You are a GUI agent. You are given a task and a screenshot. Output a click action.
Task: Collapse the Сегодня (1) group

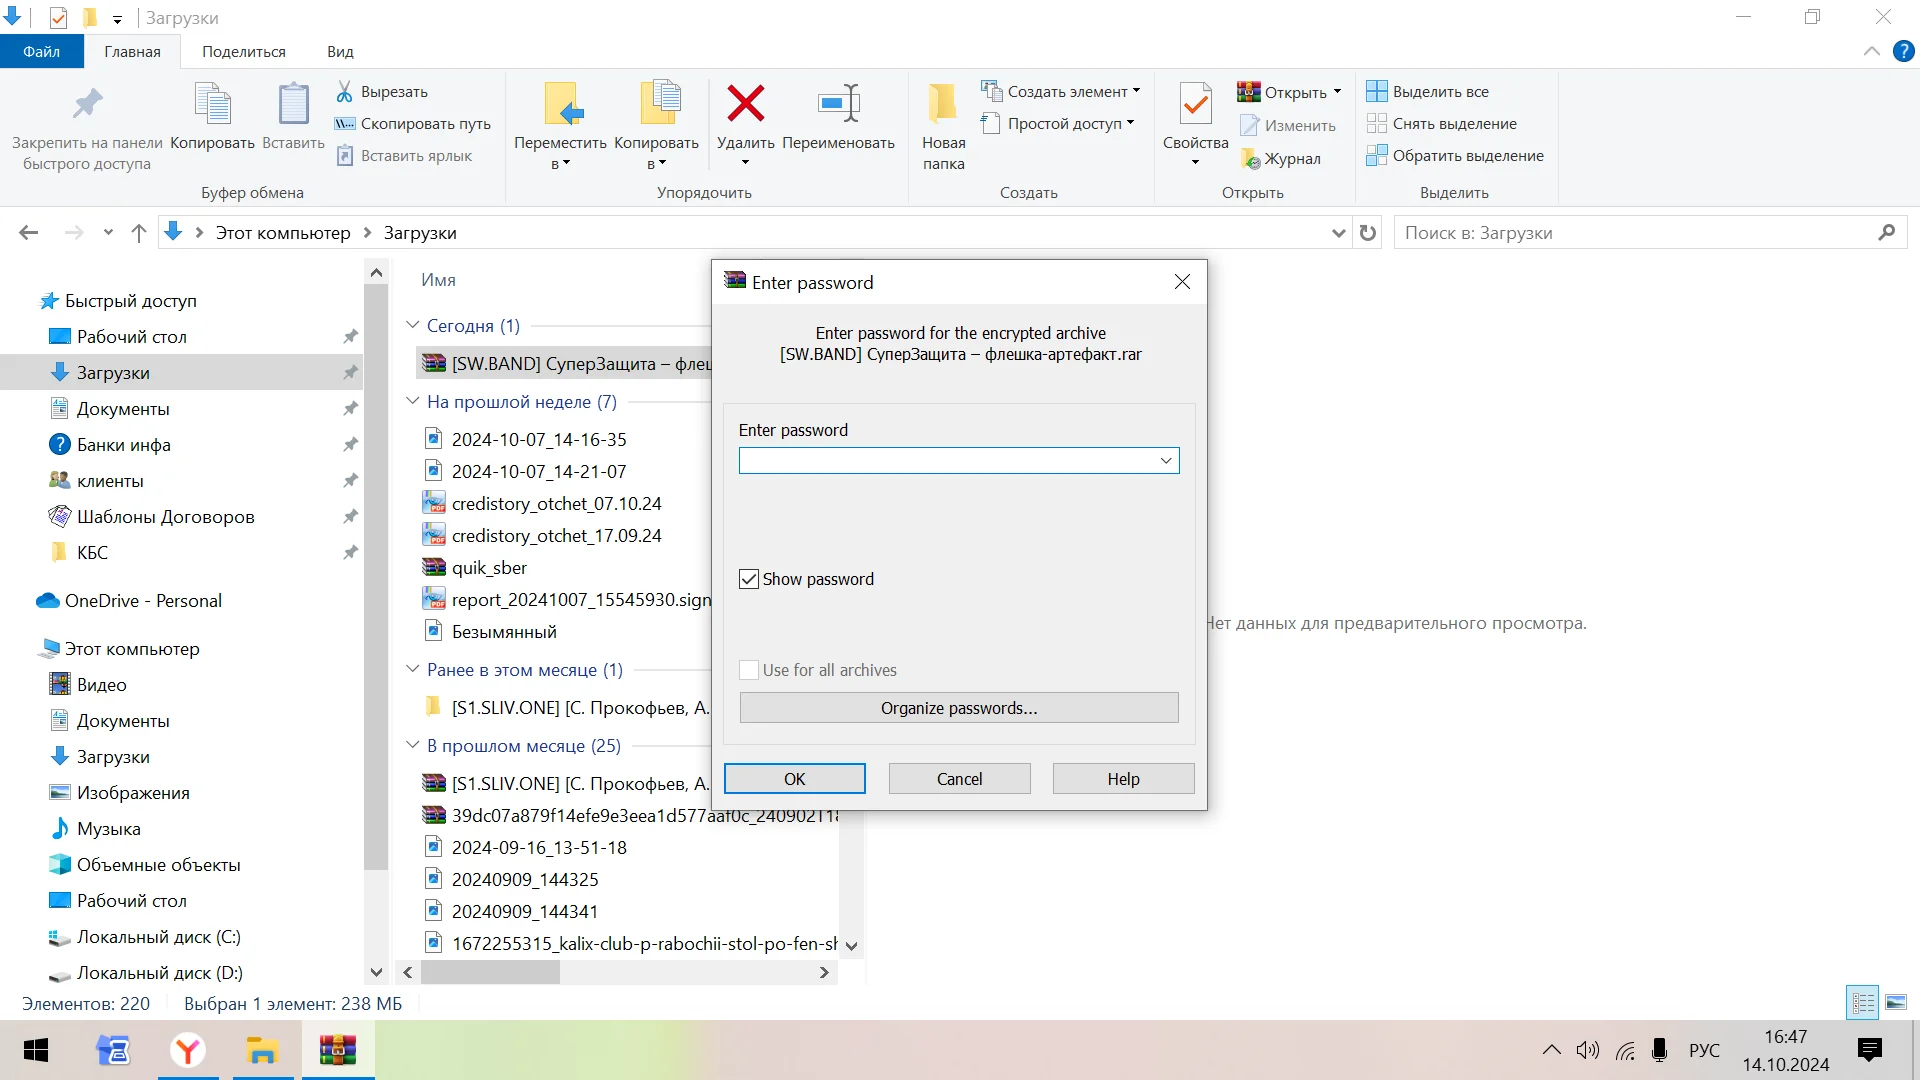coord(413,325)
